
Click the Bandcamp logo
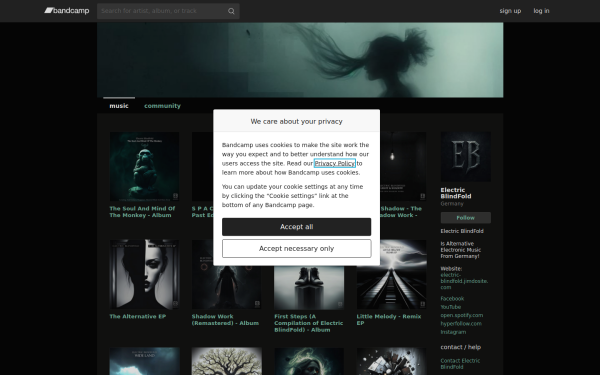(x=67, y=11)
